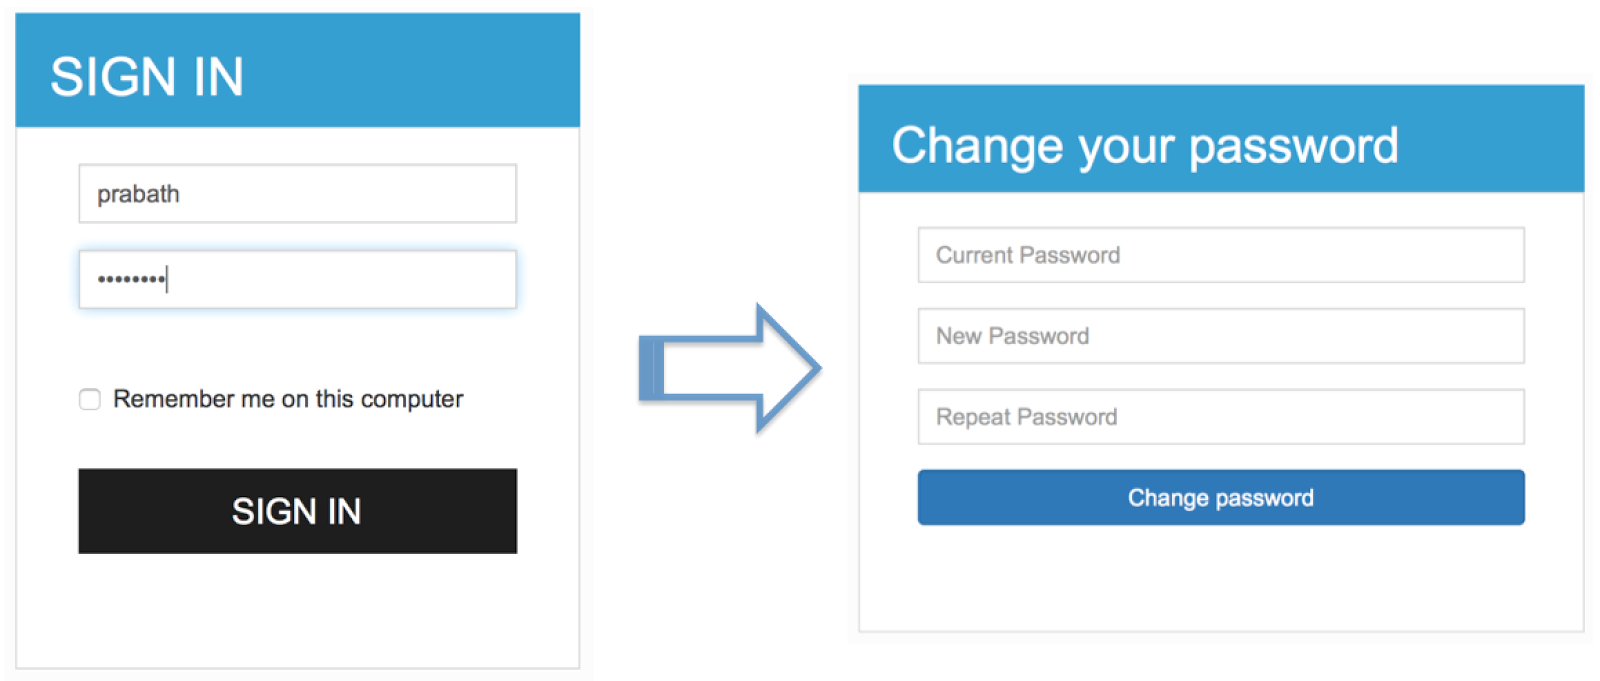This screenshot has height=681, width=1600.
Task: Click the Remember me label text
Action: [x=287, y=399]
